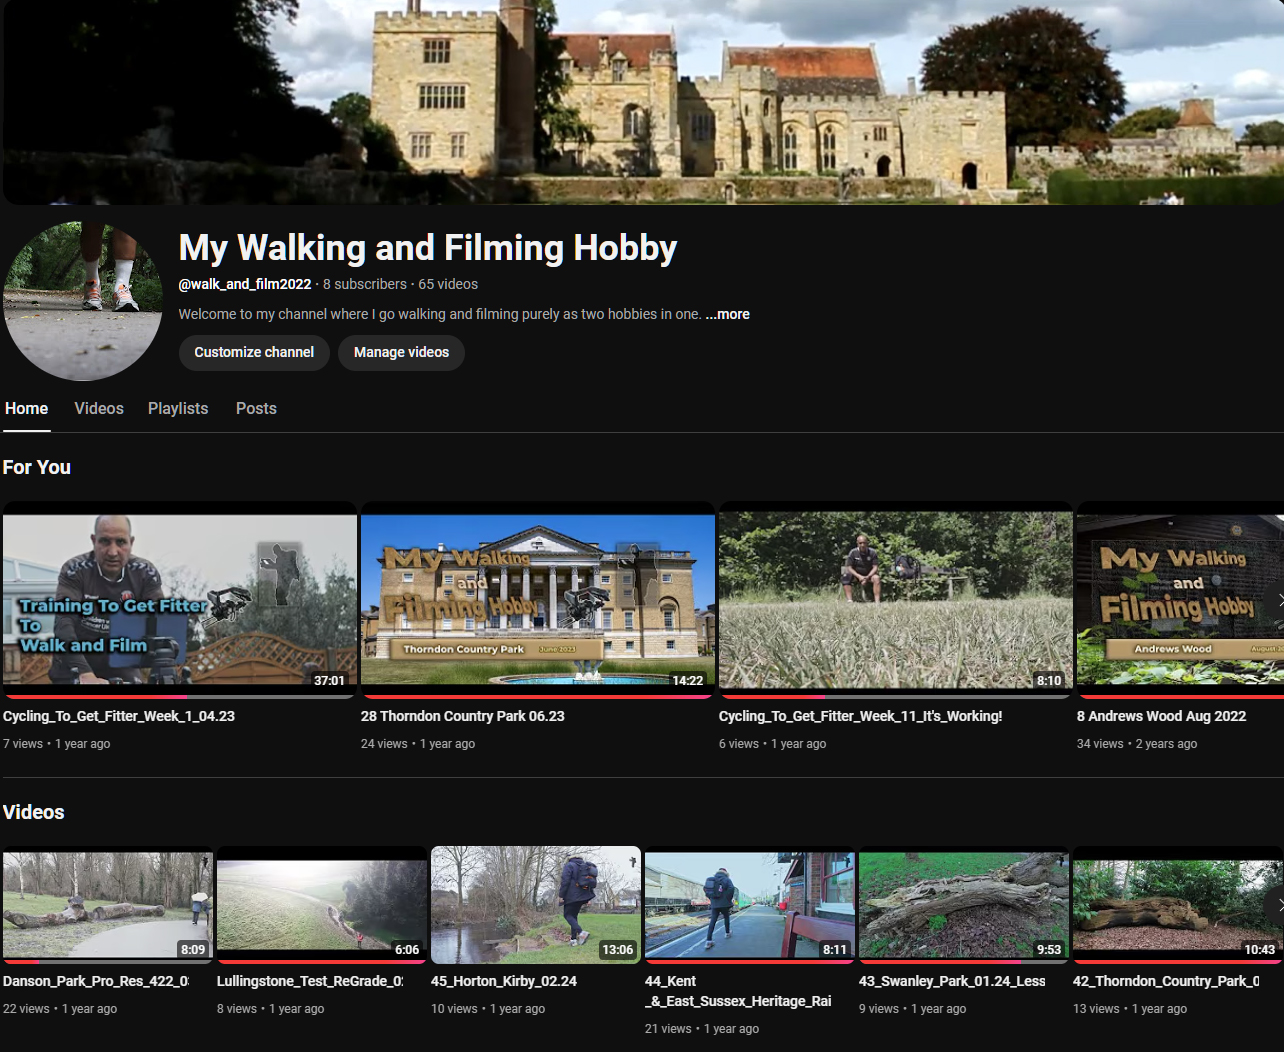Play Cycling_To_Get_Fitter_Week_1 video thumbnail
Screen dimensions: 1284x1052
pos(180,598)
